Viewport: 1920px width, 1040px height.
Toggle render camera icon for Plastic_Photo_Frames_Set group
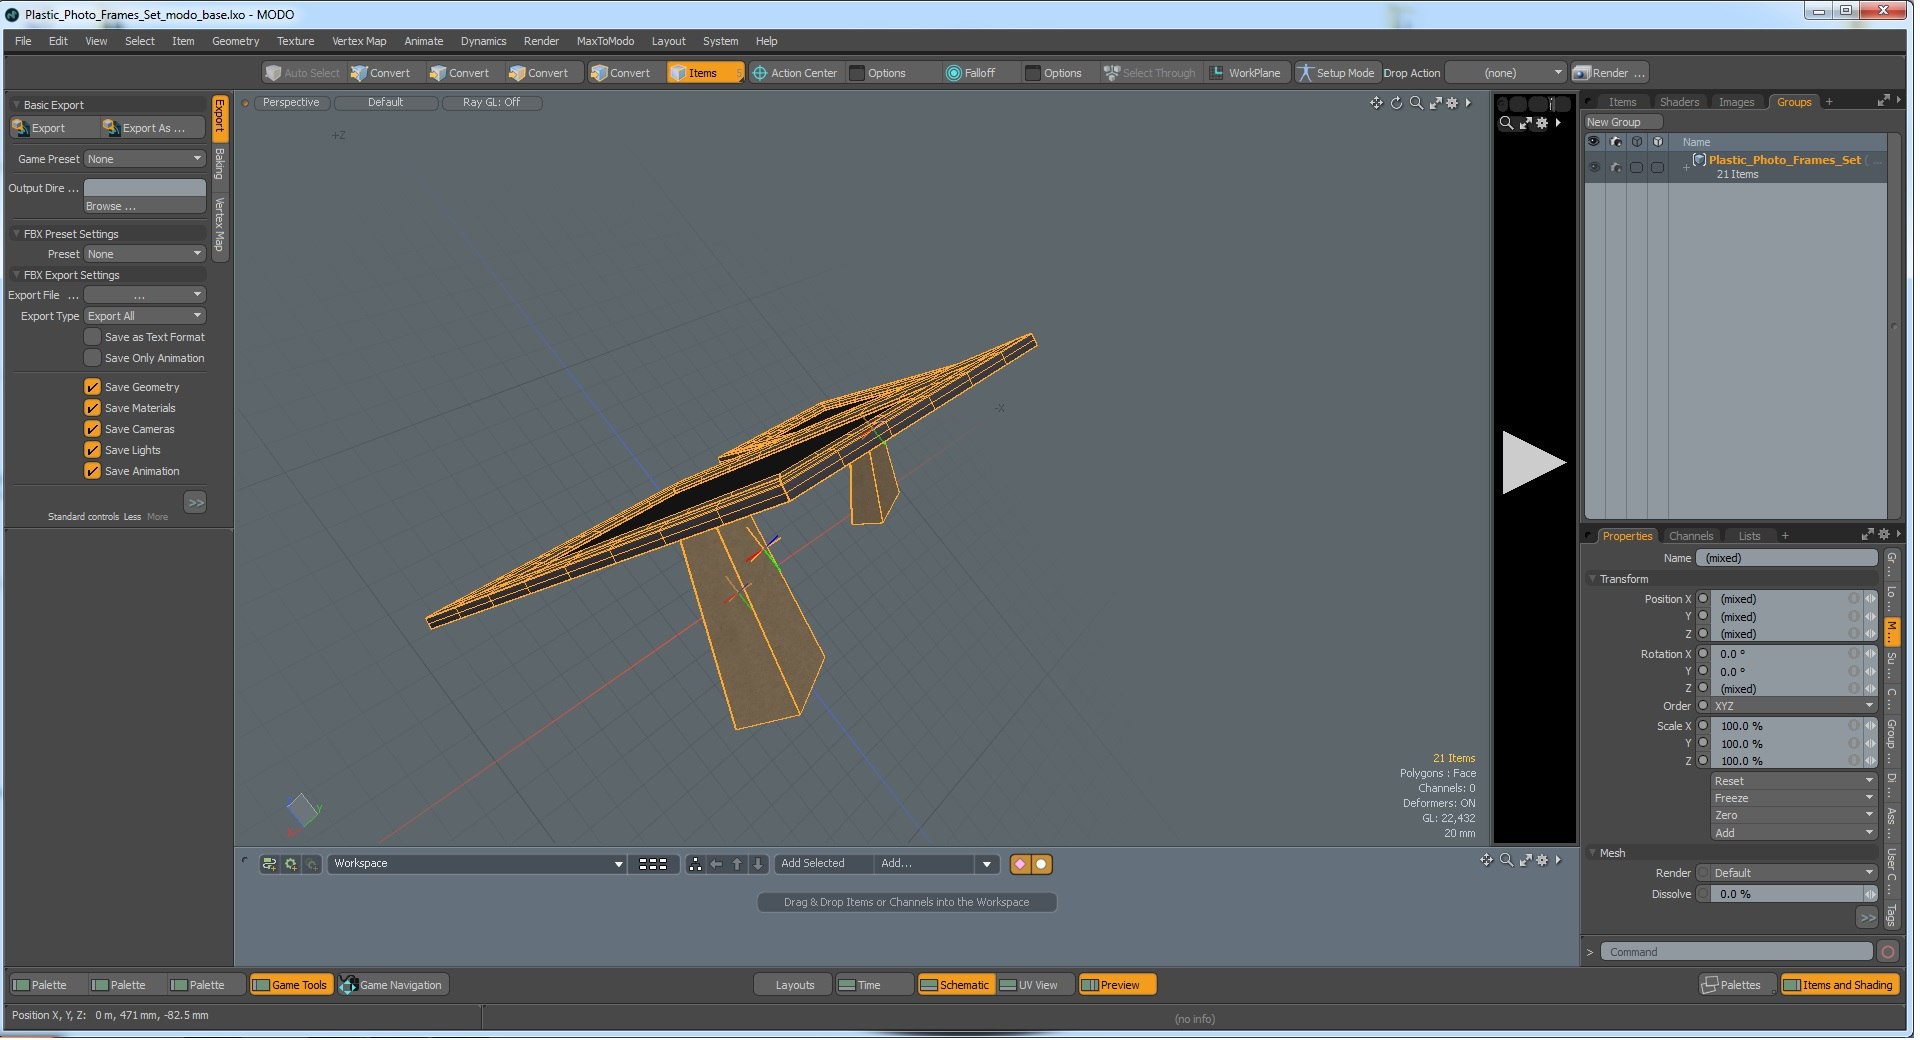[x=1616, y=168]
